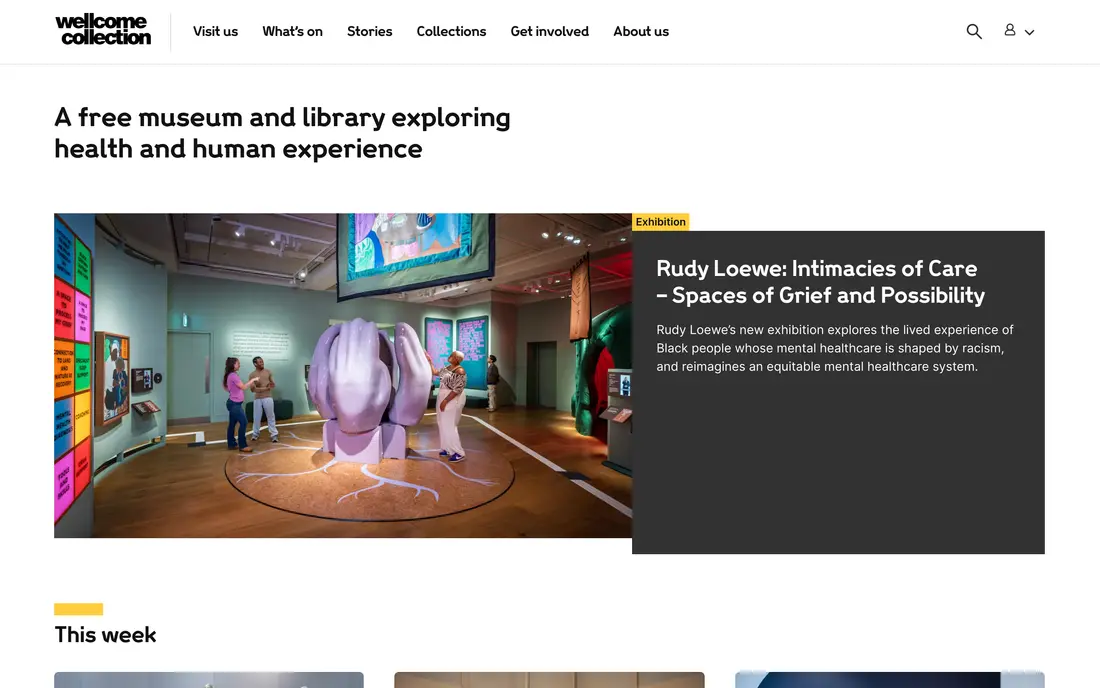Select Get involved in navigation
The height and width of the screenshot is (688, 1100).
pos(550,32)
